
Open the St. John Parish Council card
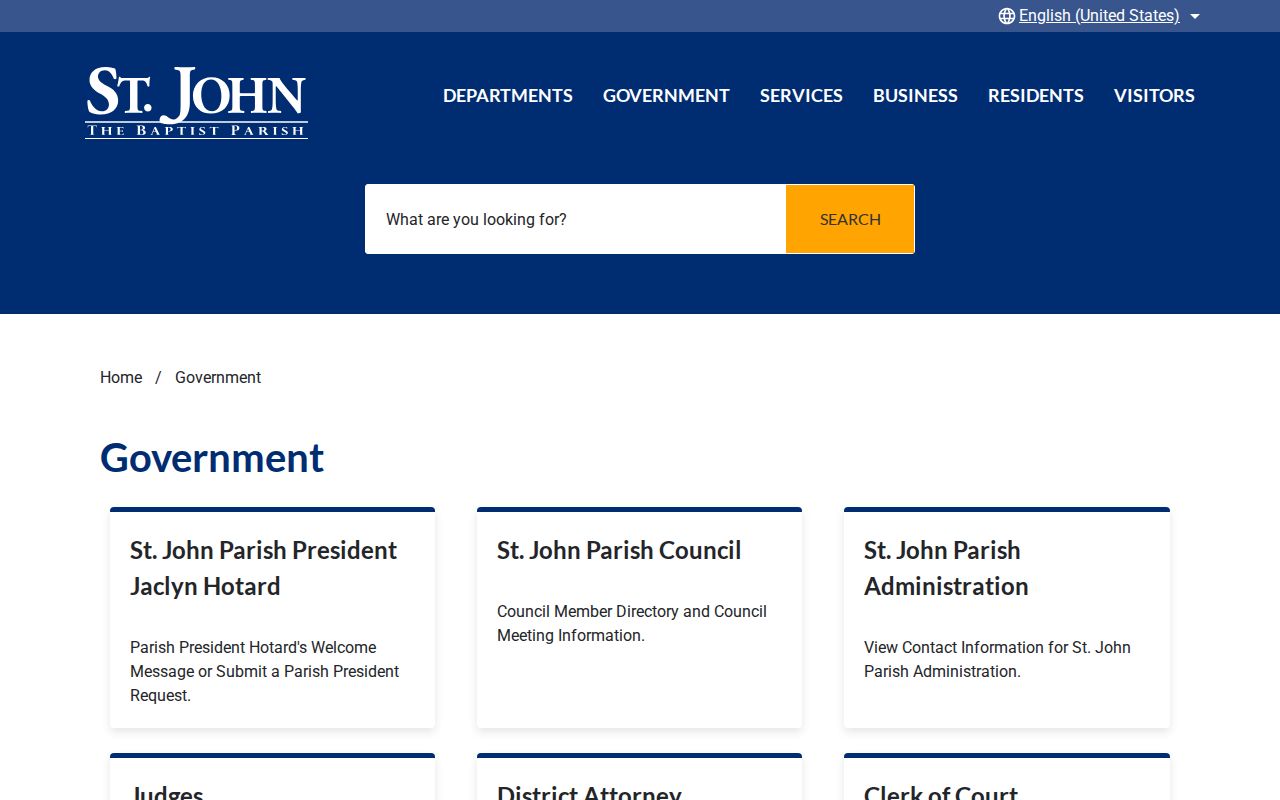tap(639, 618)
